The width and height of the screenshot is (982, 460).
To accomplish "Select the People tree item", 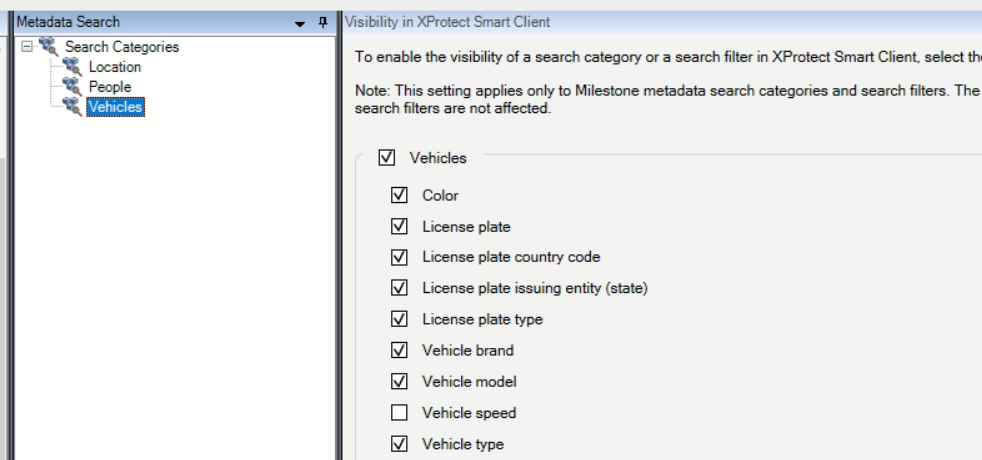I will tap(110, 87).
